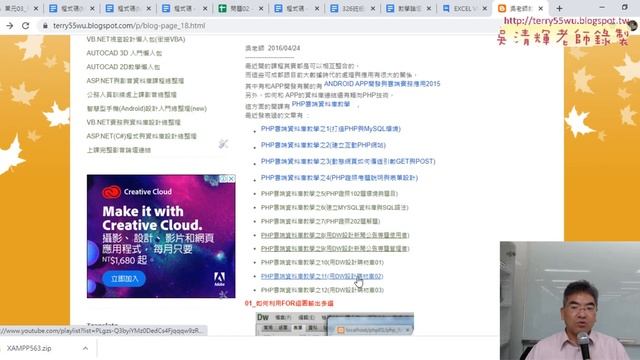Close the Creative Cloud ad

pyautogui.click(x=231, y=179)
